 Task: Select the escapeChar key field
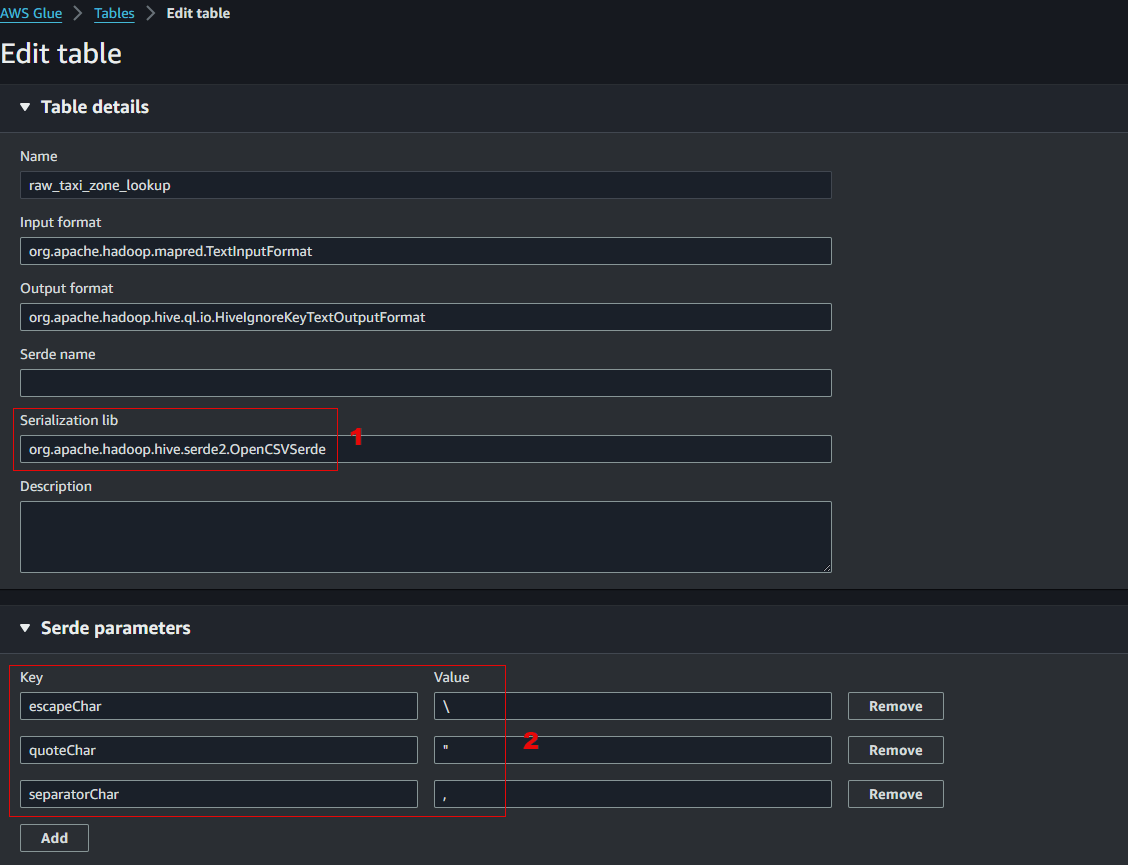(218, 706)
